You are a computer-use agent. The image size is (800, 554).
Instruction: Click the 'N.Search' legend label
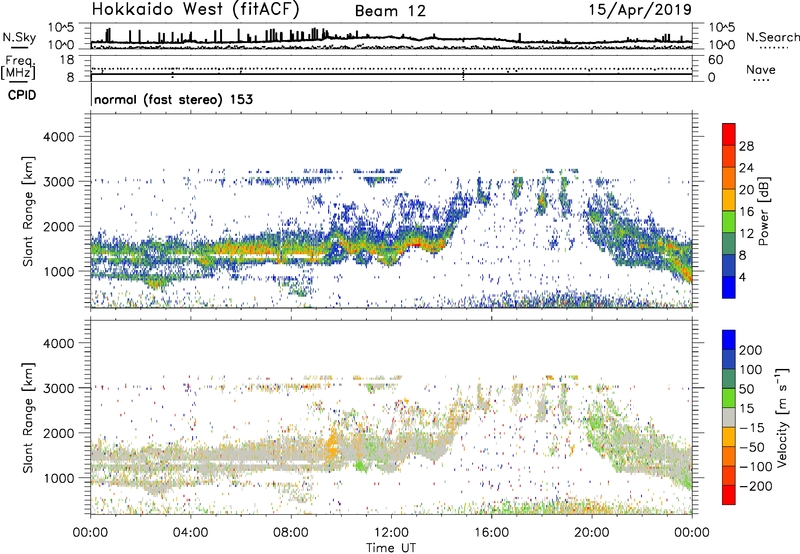click(772, 37)
